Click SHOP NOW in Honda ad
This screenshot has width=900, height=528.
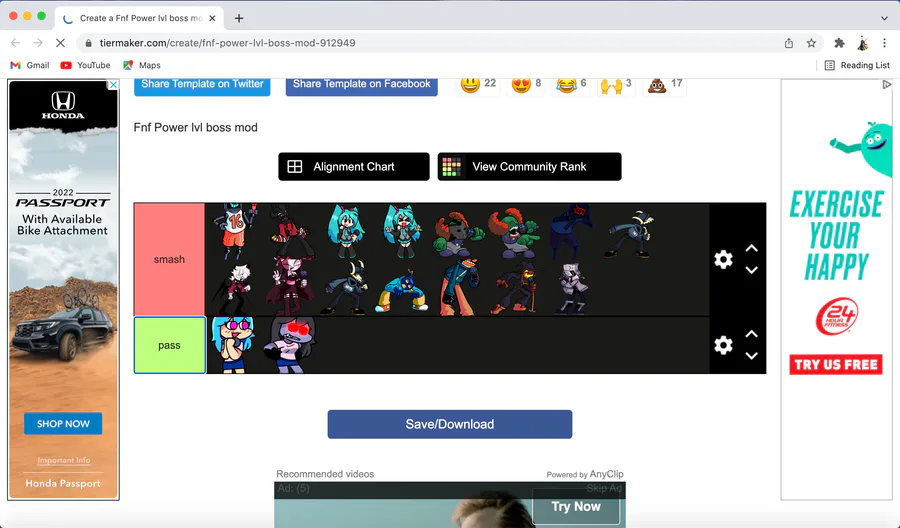pyautogui.click(x=63, y=424)
